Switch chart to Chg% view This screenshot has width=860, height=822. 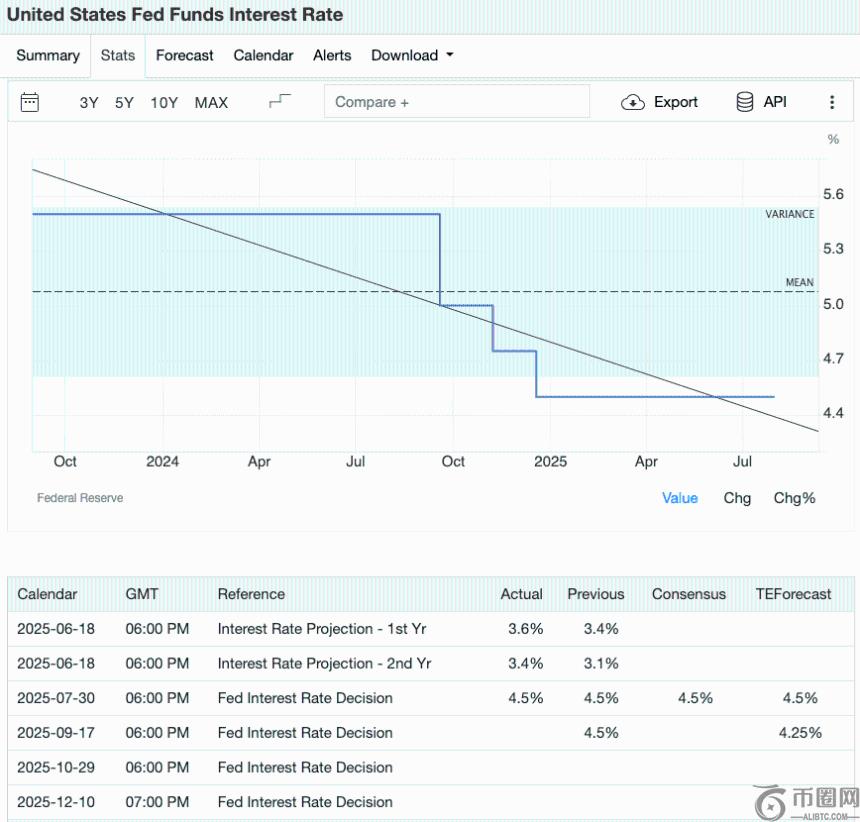pyautogui.click(x=794, y=498)
